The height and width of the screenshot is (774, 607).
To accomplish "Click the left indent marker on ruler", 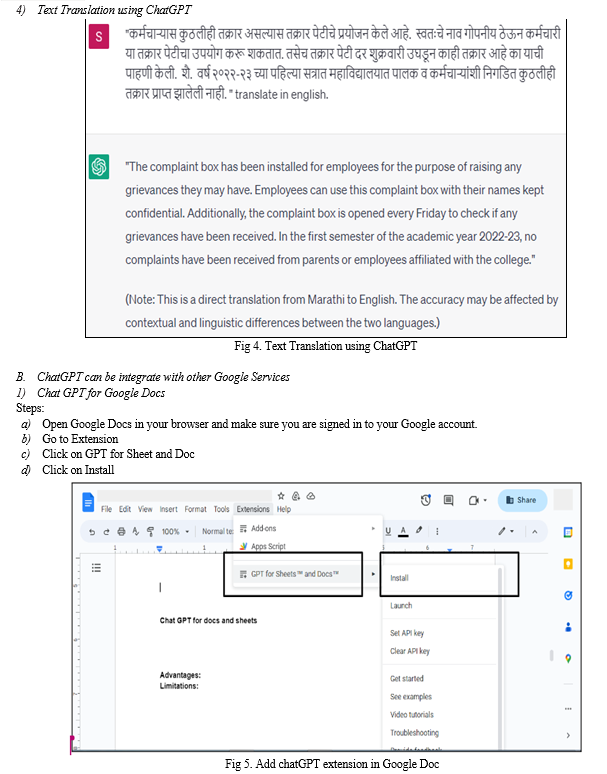I will (x=159, y=549).
